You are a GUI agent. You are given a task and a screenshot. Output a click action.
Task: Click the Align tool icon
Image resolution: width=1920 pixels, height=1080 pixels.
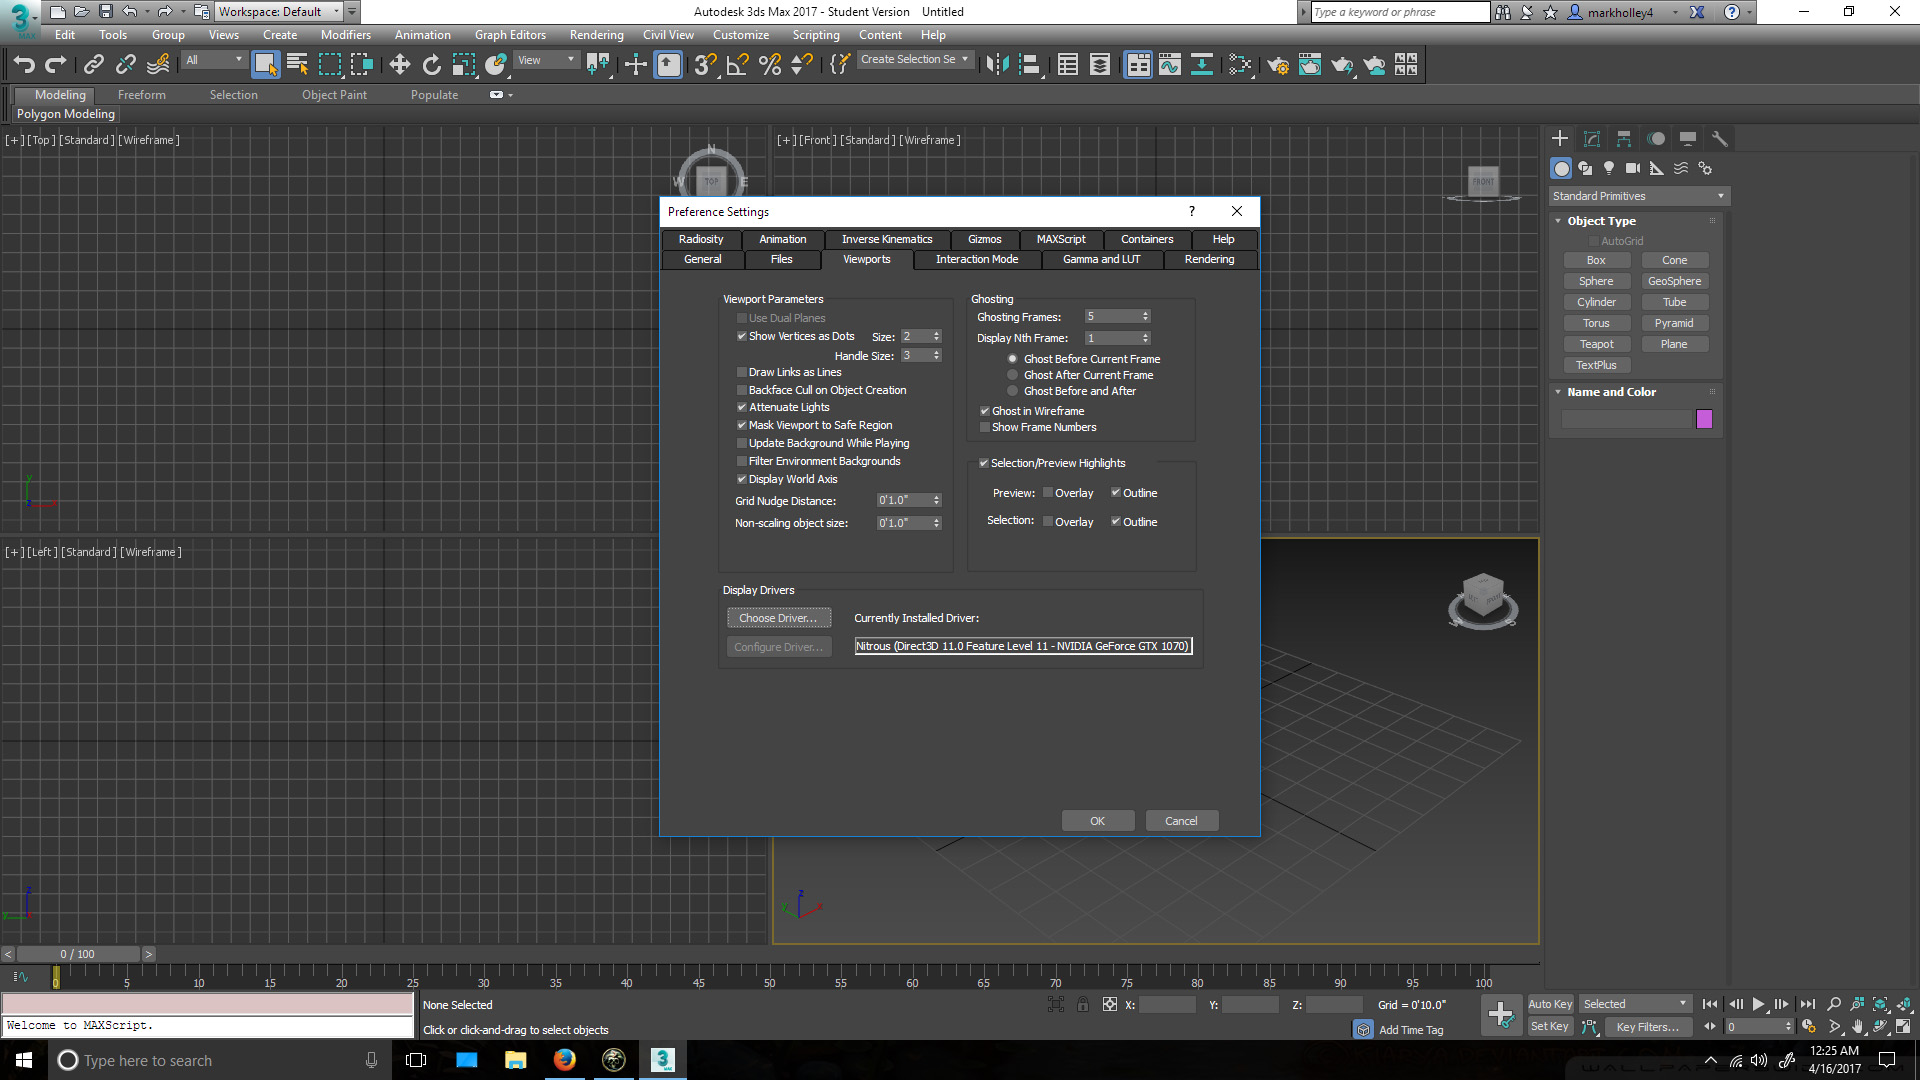pos(1029,65)
